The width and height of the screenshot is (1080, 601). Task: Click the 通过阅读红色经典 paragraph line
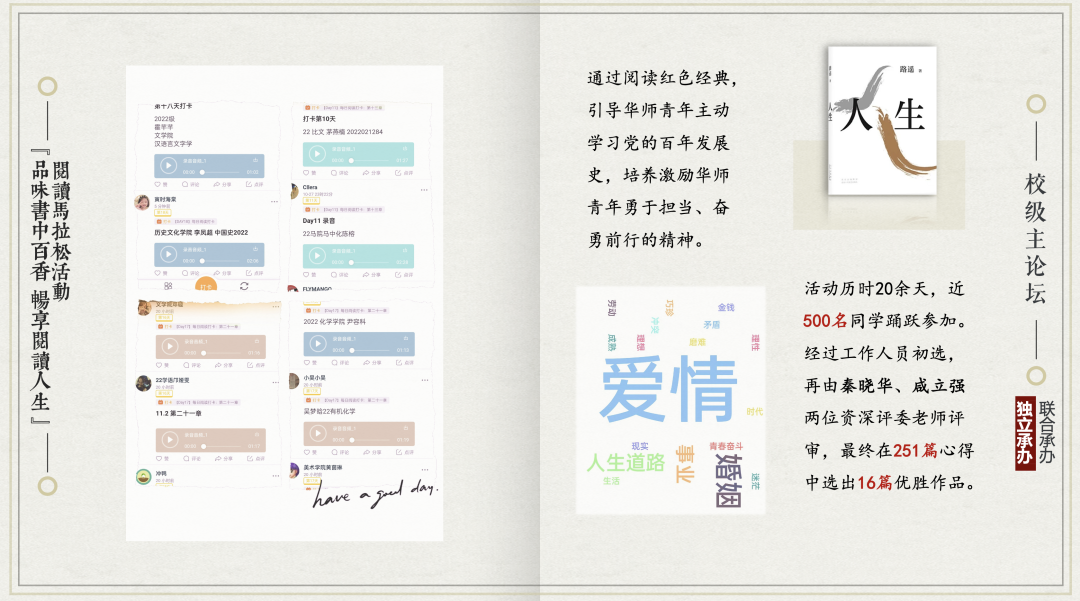[662, 78]
